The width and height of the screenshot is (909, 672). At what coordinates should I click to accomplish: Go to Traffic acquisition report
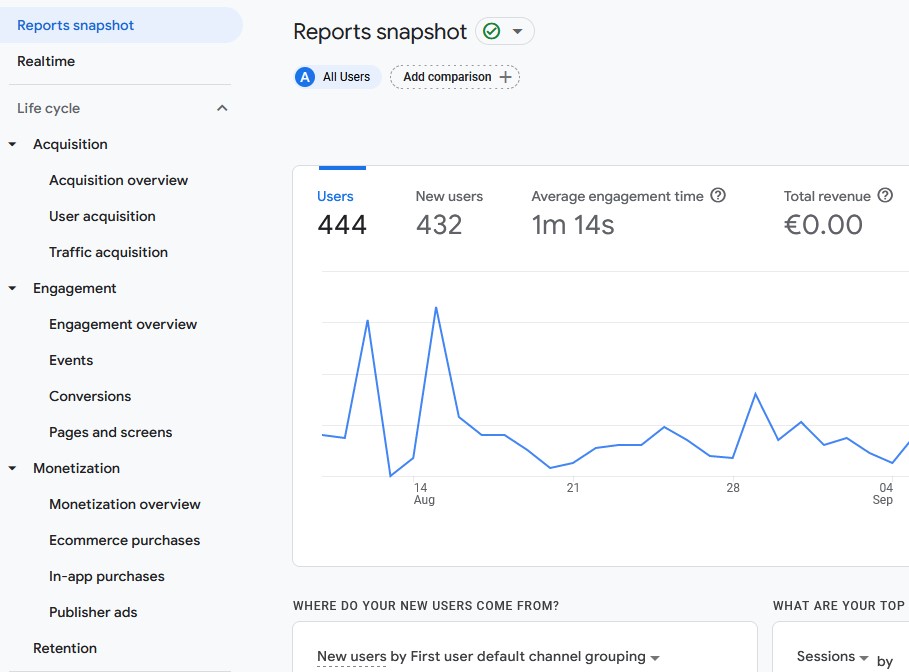click(x=108, y=252)
